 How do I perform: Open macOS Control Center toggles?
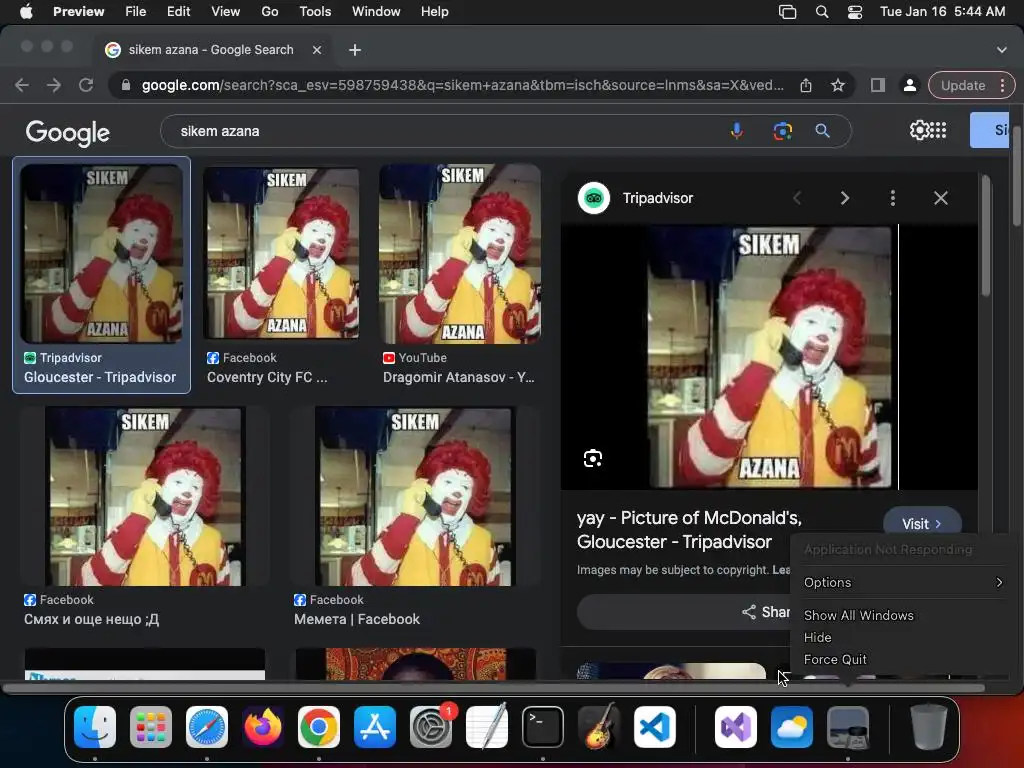pos(855,12)
